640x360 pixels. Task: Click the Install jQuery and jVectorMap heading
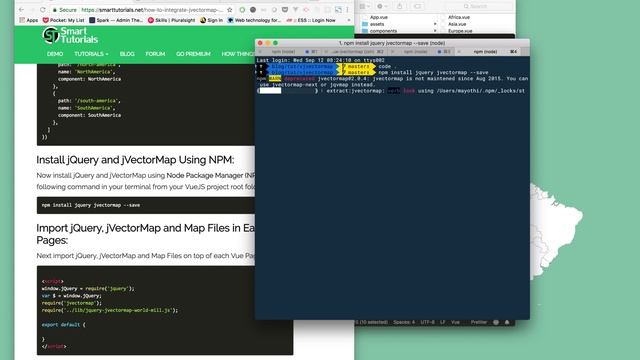(135, 160)
